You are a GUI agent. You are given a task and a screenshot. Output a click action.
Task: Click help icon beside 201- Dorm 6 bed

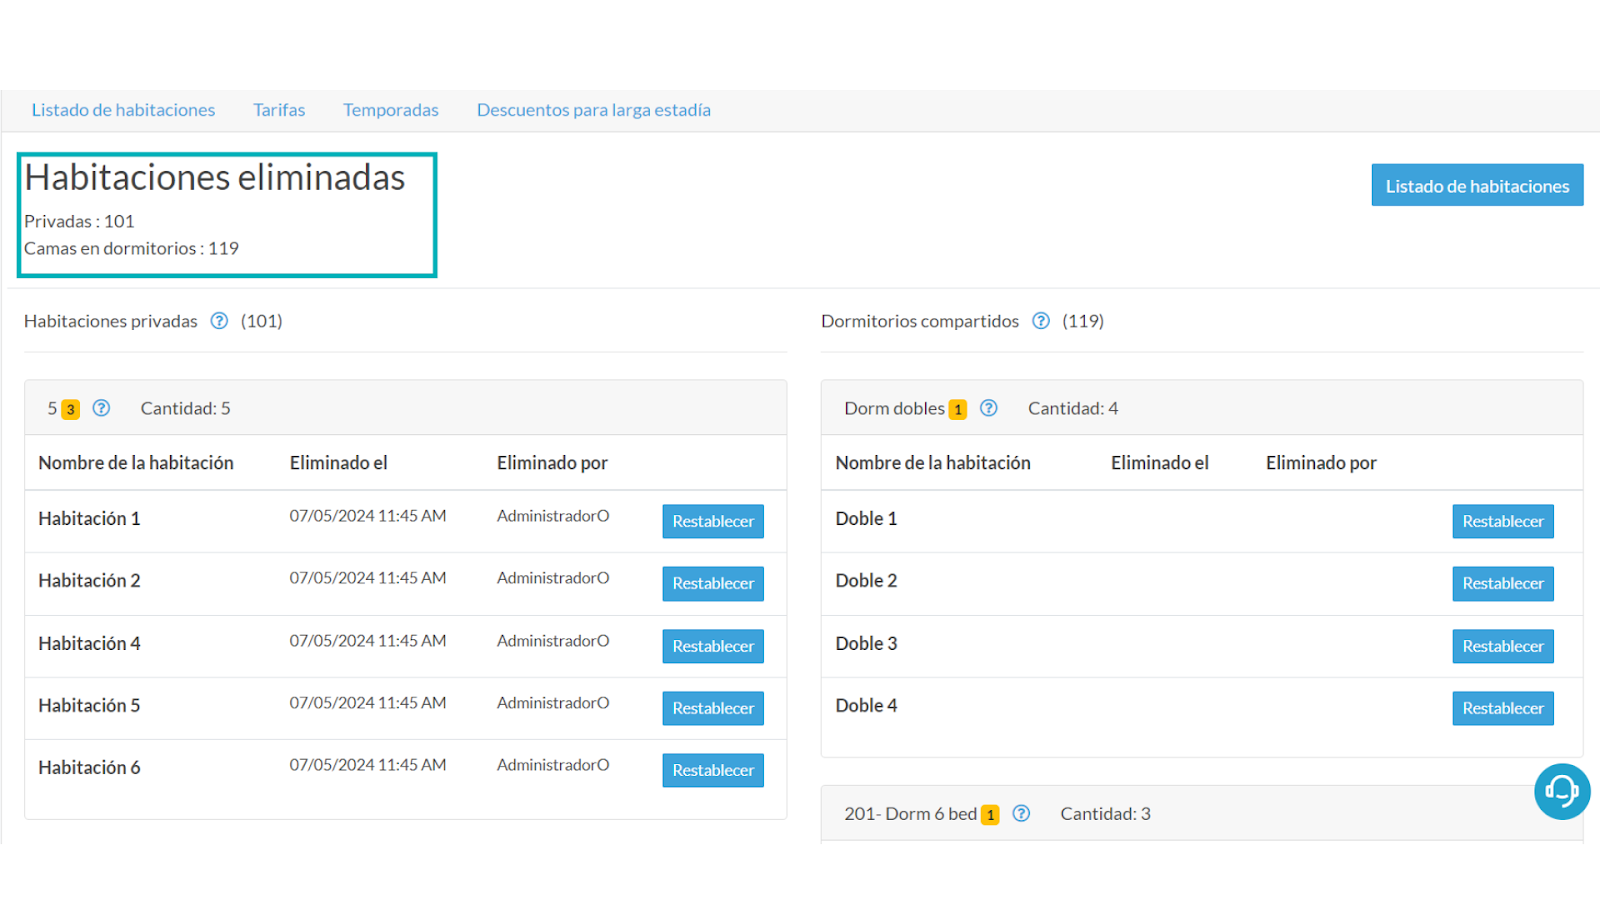(x=1021, y=814)
